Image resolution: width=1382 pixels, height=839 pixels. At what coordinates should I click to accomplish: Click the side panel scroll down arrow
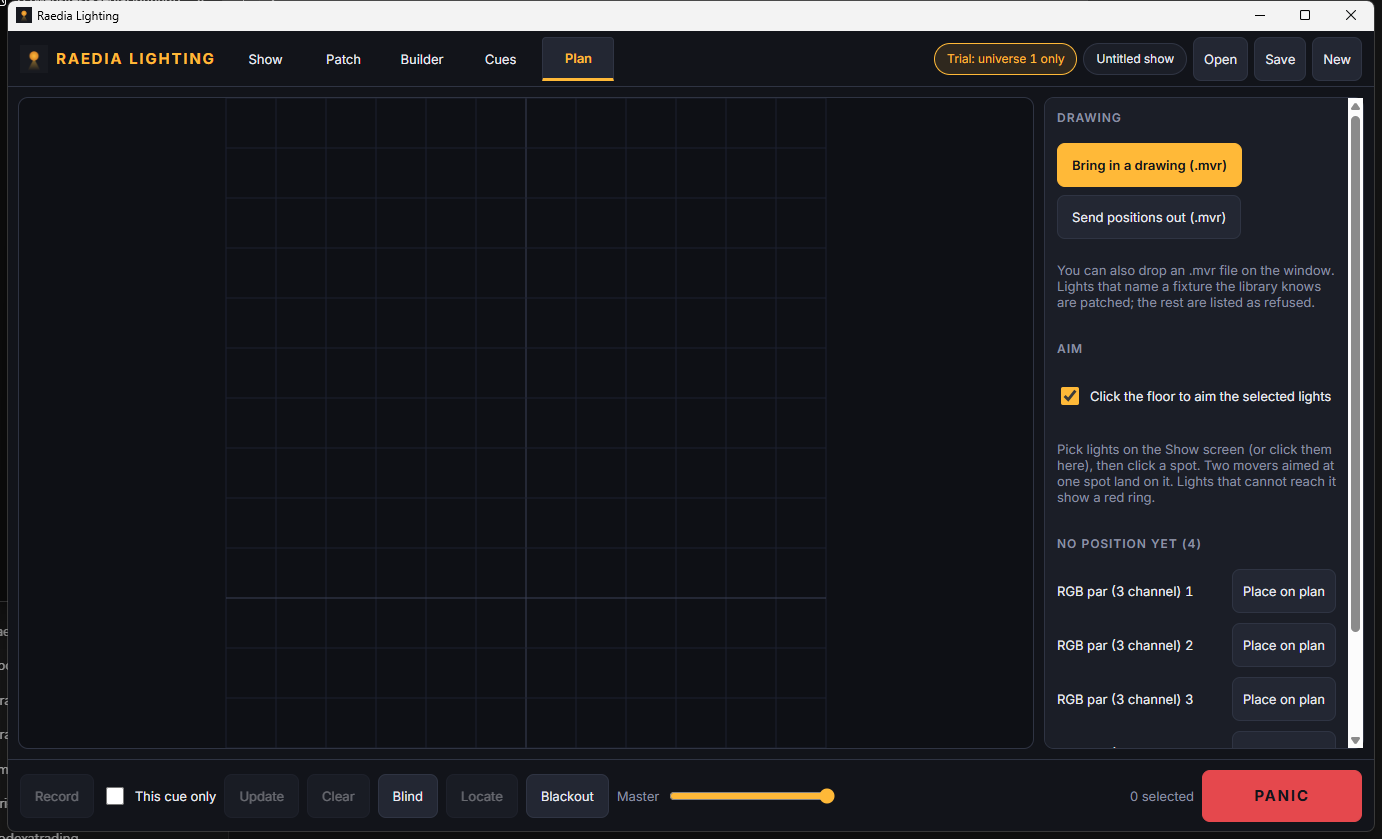coord(1355,740)
